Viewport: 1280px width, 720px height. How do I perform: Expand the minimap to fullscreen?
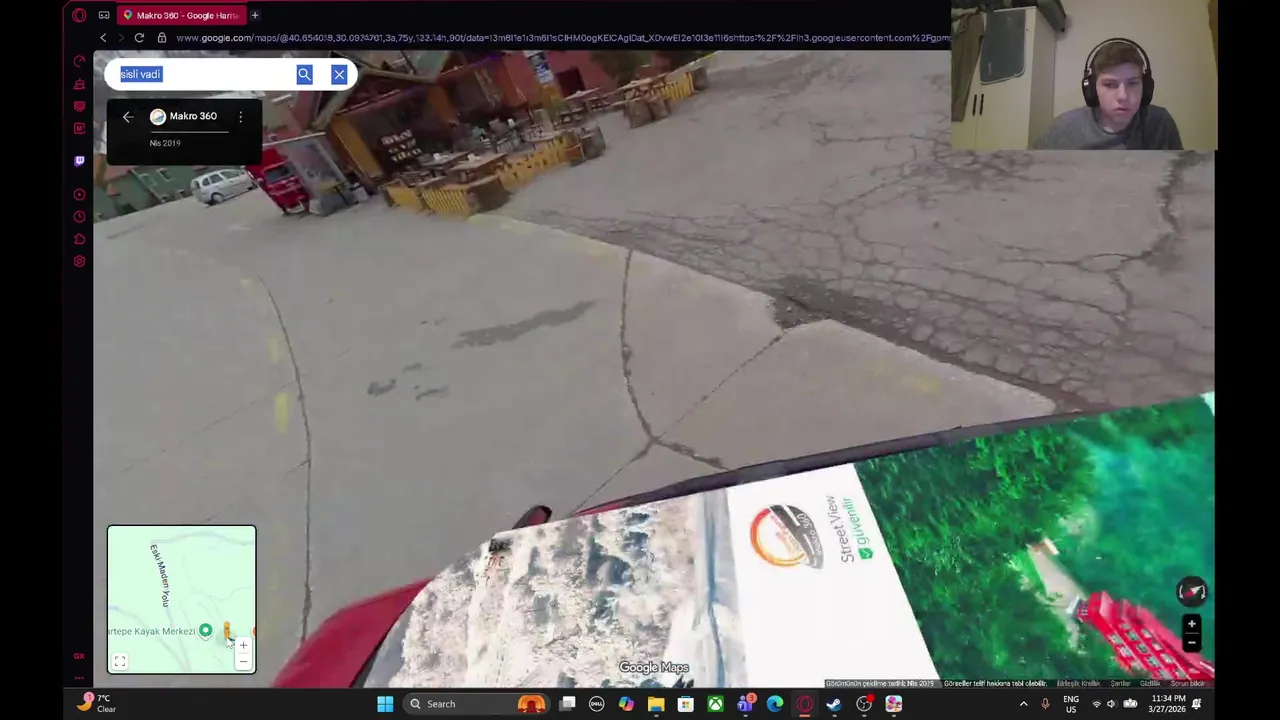[119, 661]
